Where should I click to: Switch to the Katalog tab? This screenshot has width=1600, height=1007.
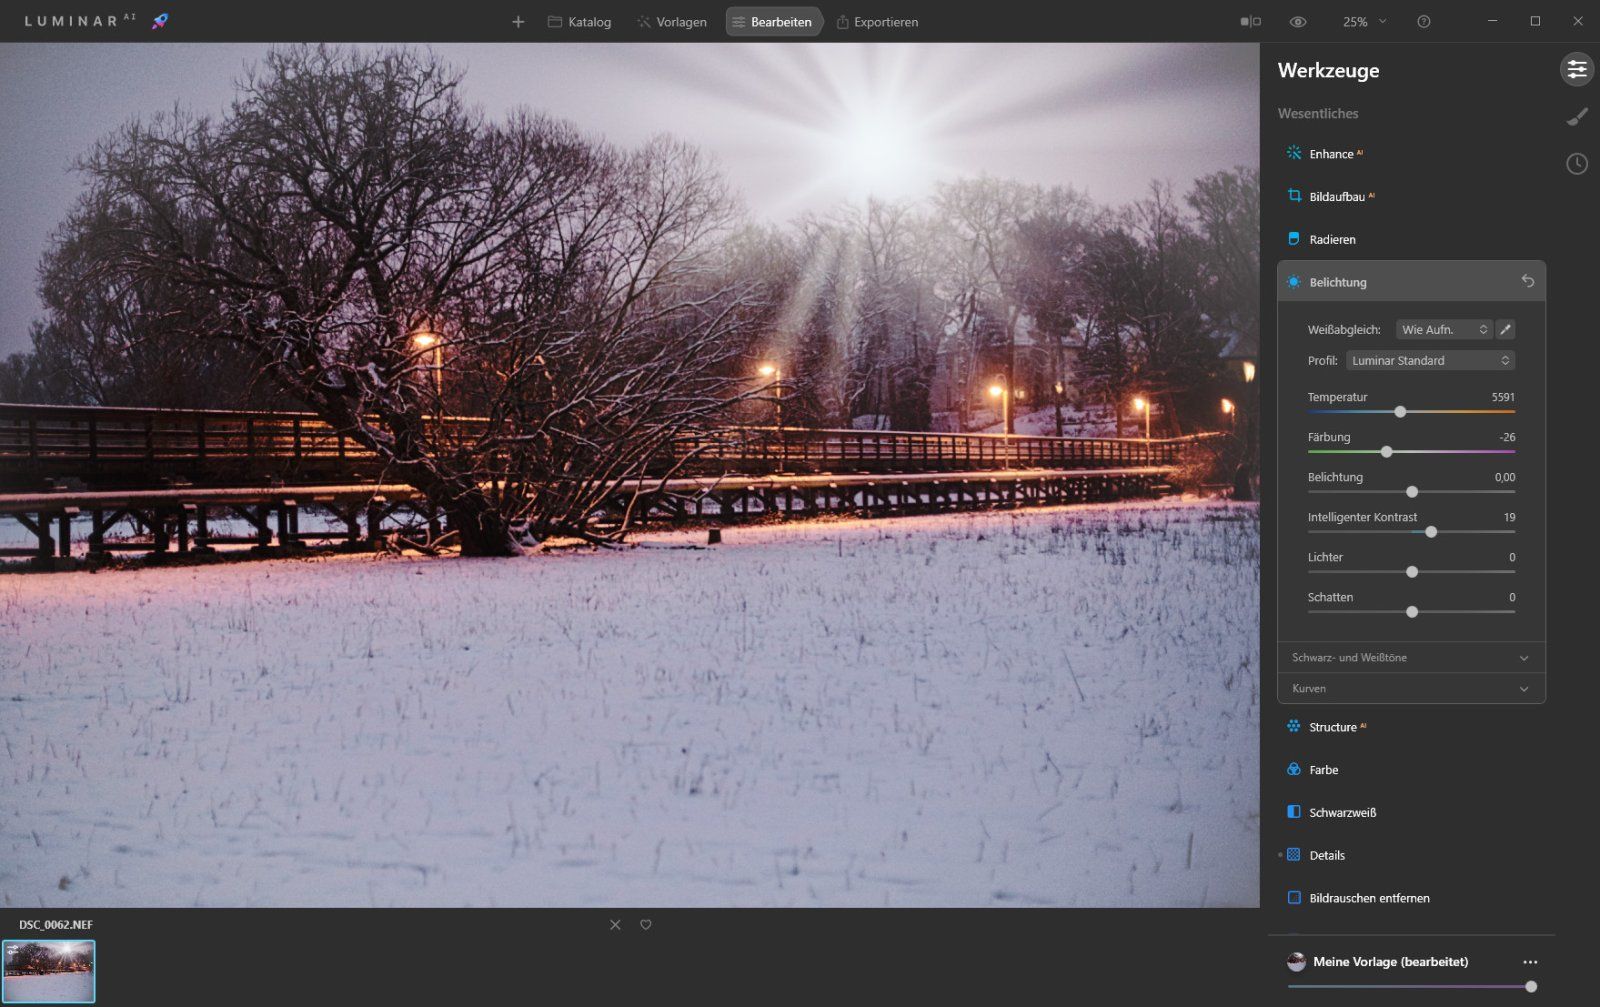[579, 22]
